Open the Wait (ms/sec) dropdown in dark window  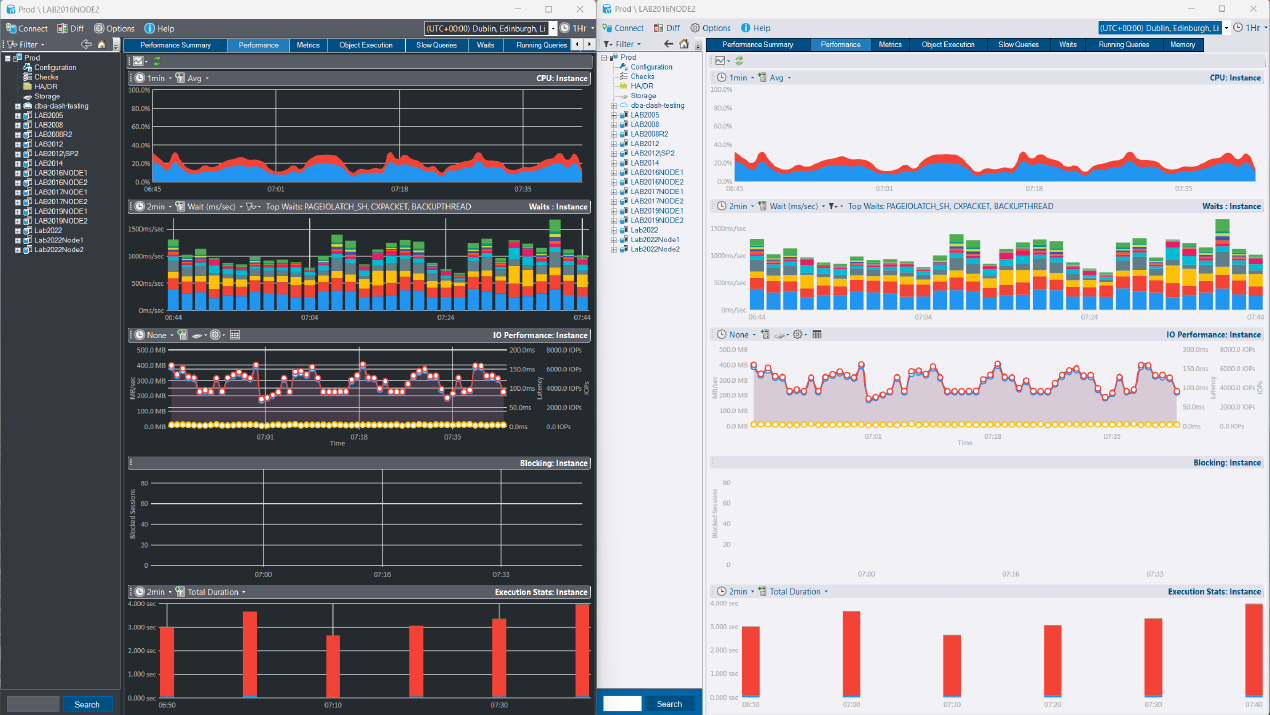tap(208, 207)
